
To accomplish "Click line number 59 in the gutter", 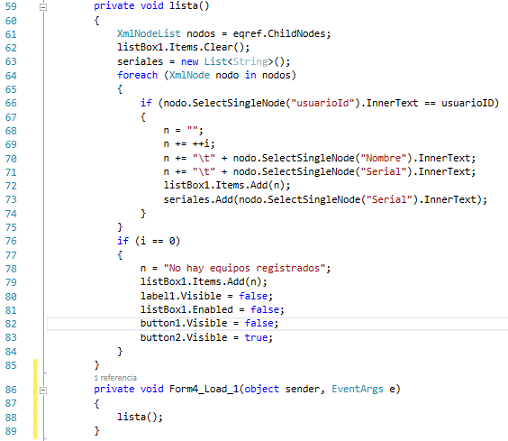I will (11, 6).
